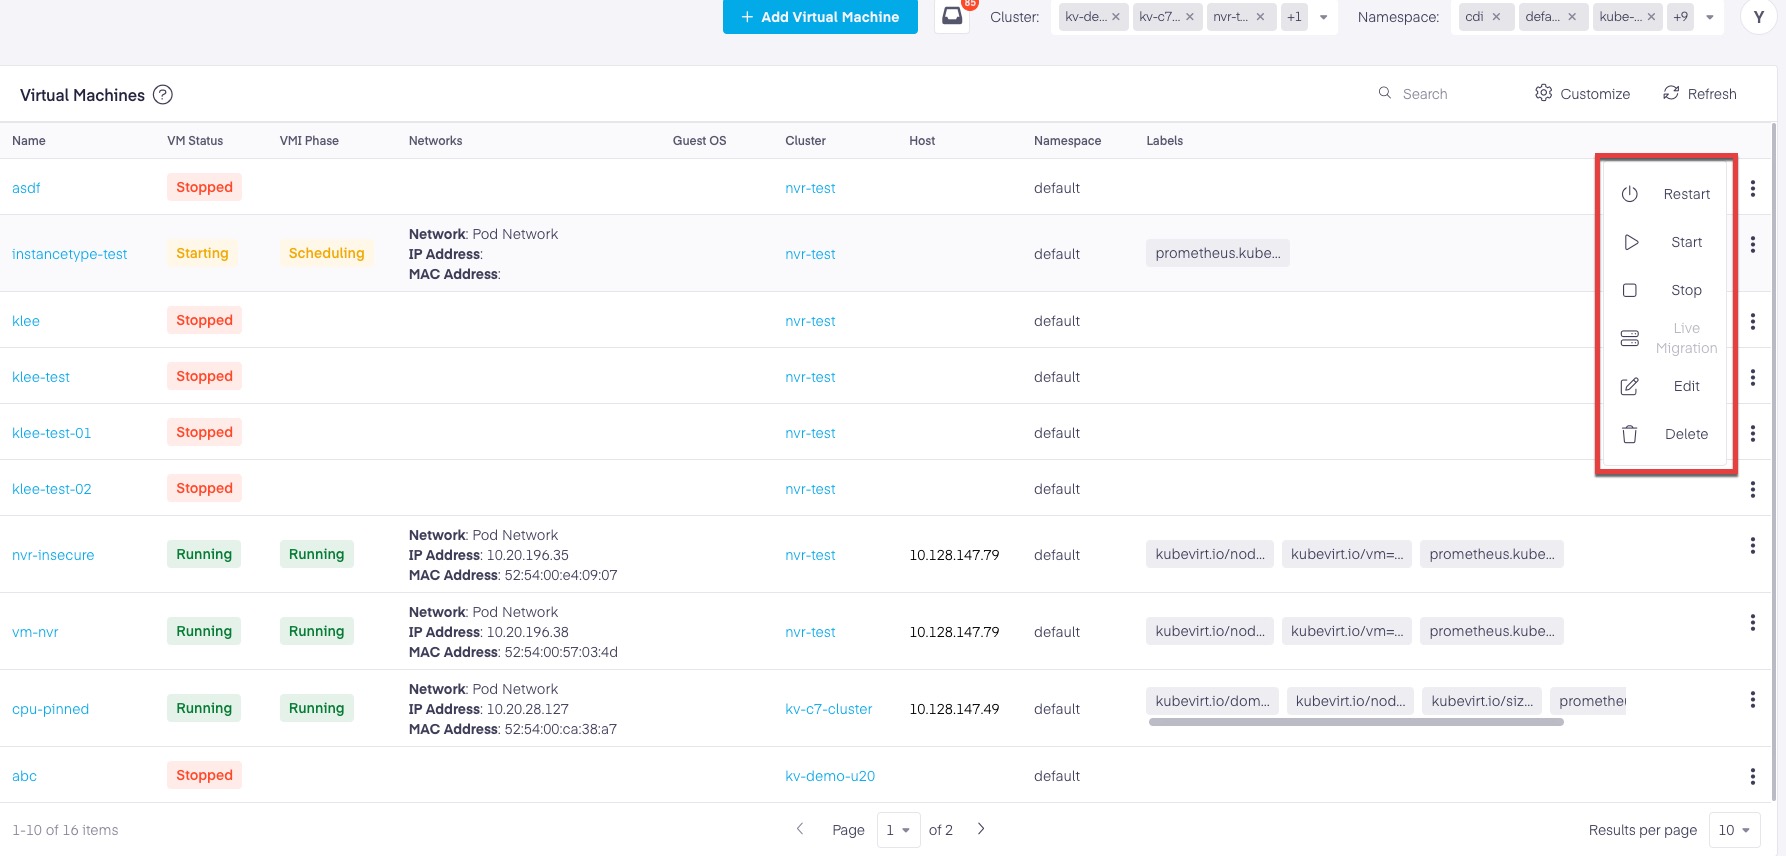Viewport: 1786px width, 856px height.
Task: Remove the kv-de cluster filter chip
Action: tap(1116, 17)
